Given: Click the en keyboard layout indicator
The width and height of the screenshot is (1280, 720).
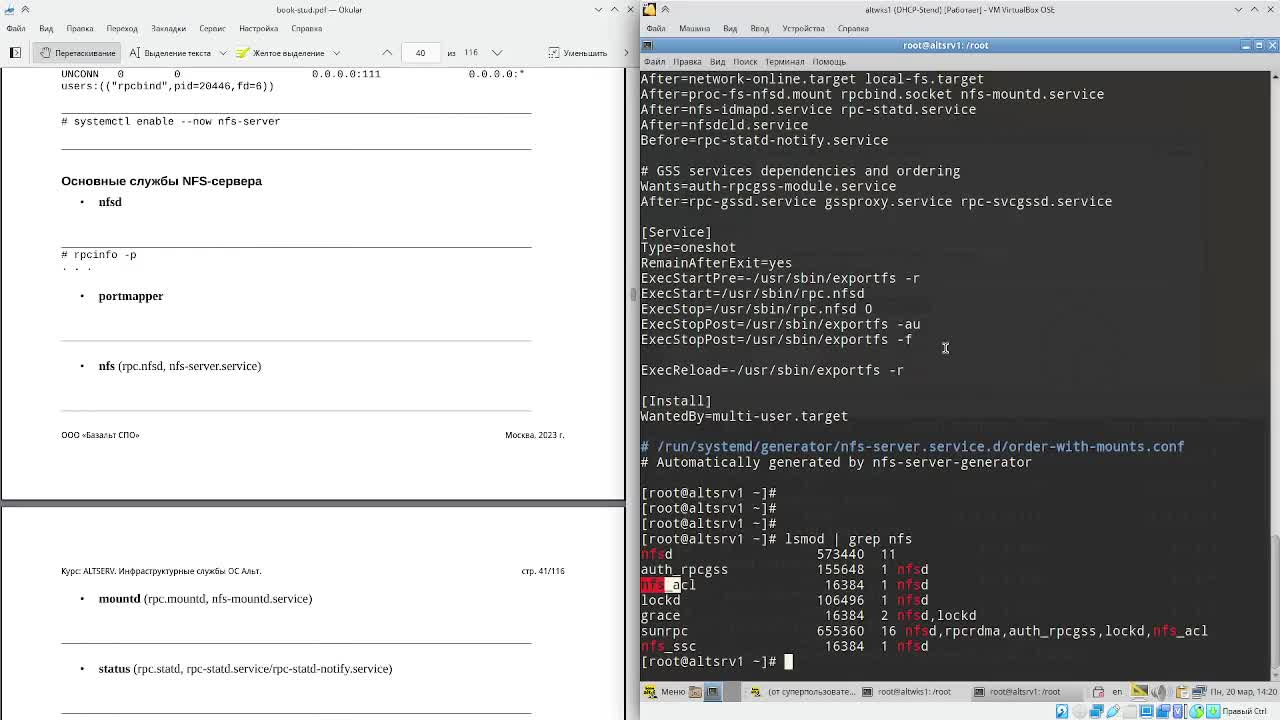Looking at the screenshot, I should (x=1117, y=691).
